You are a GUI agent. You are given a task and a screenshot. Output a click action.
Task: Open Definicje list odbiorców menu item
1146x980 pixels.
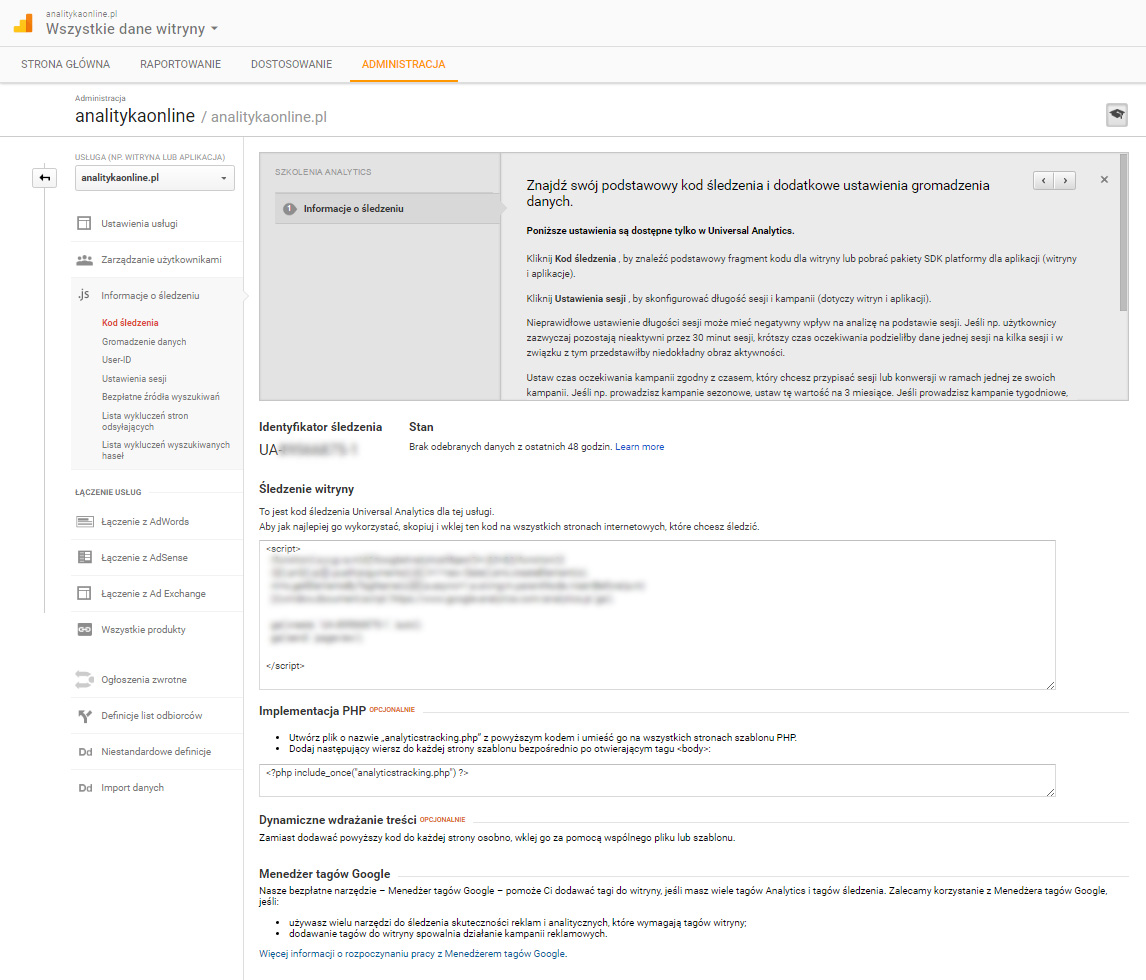(152, 715)
